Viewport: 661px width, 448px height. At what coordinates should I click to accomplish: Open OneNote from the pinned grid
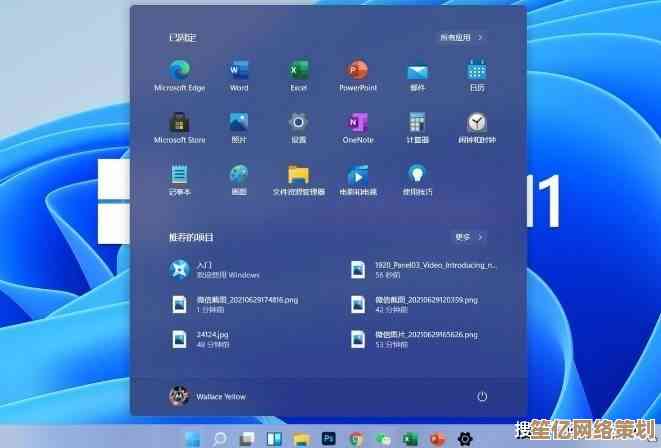[x=357, y=123]
